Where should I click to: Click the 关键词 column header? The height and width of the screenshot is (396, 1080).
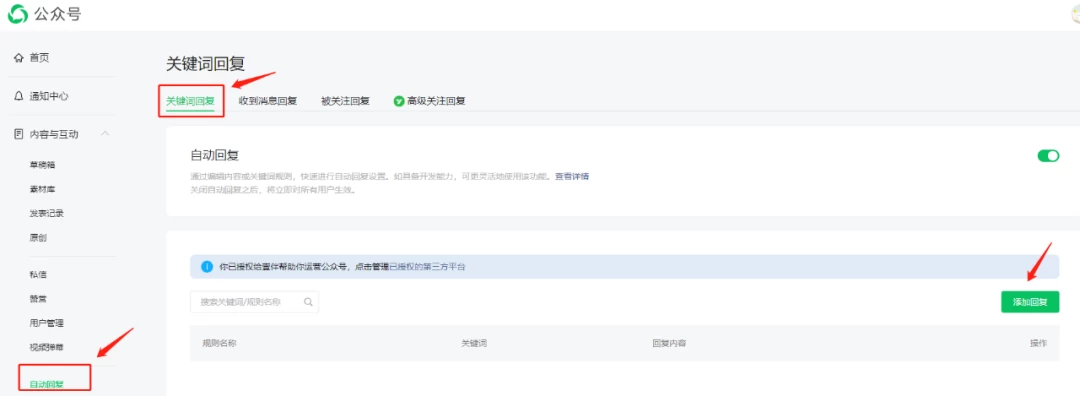[474, 343]
